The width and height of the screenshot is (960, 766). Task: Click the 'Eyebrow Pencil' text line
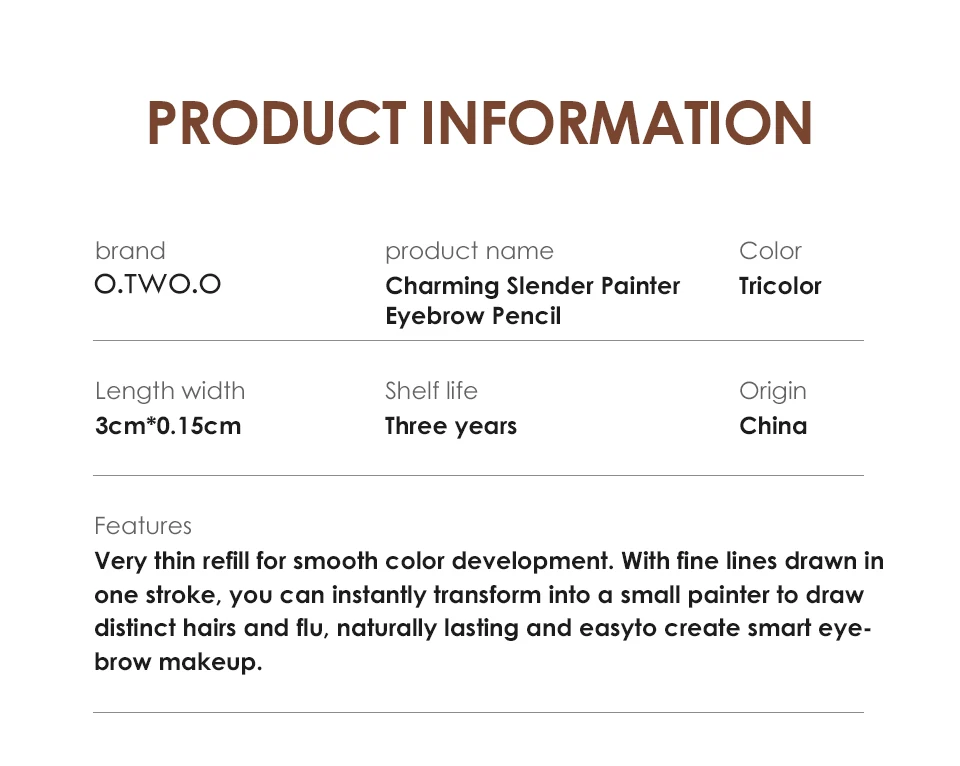click(x=473, y=316)
